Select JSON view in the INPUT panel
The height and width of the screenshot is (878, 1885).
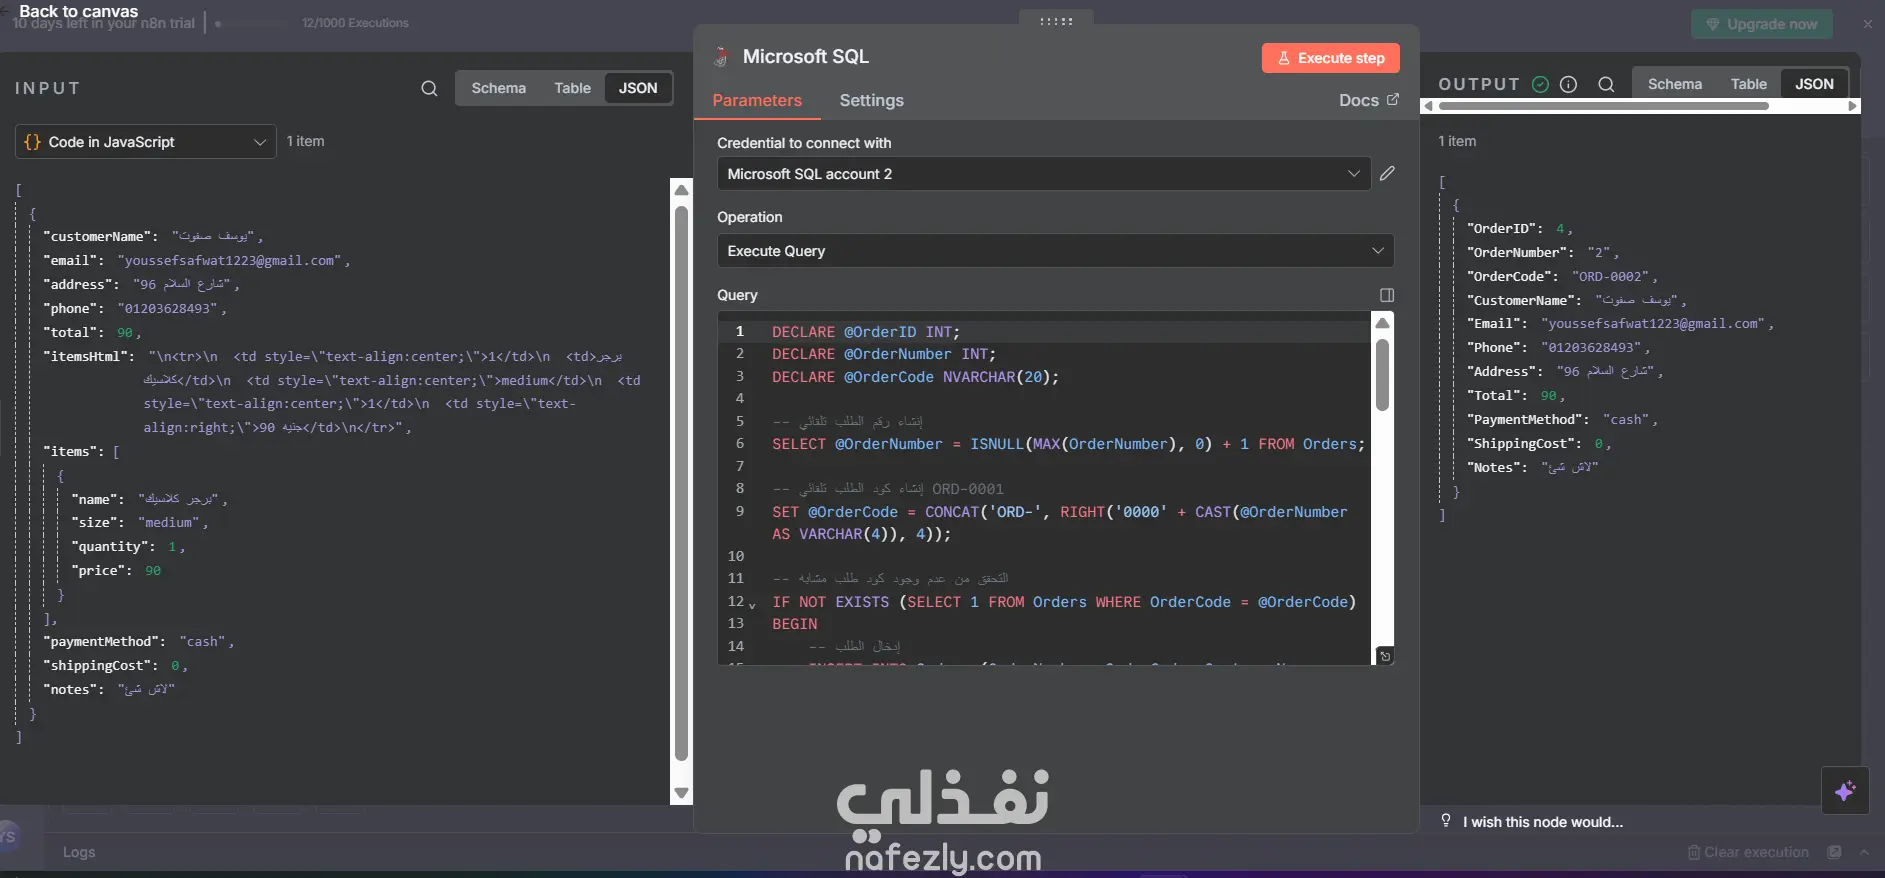[x=638, y=88]
